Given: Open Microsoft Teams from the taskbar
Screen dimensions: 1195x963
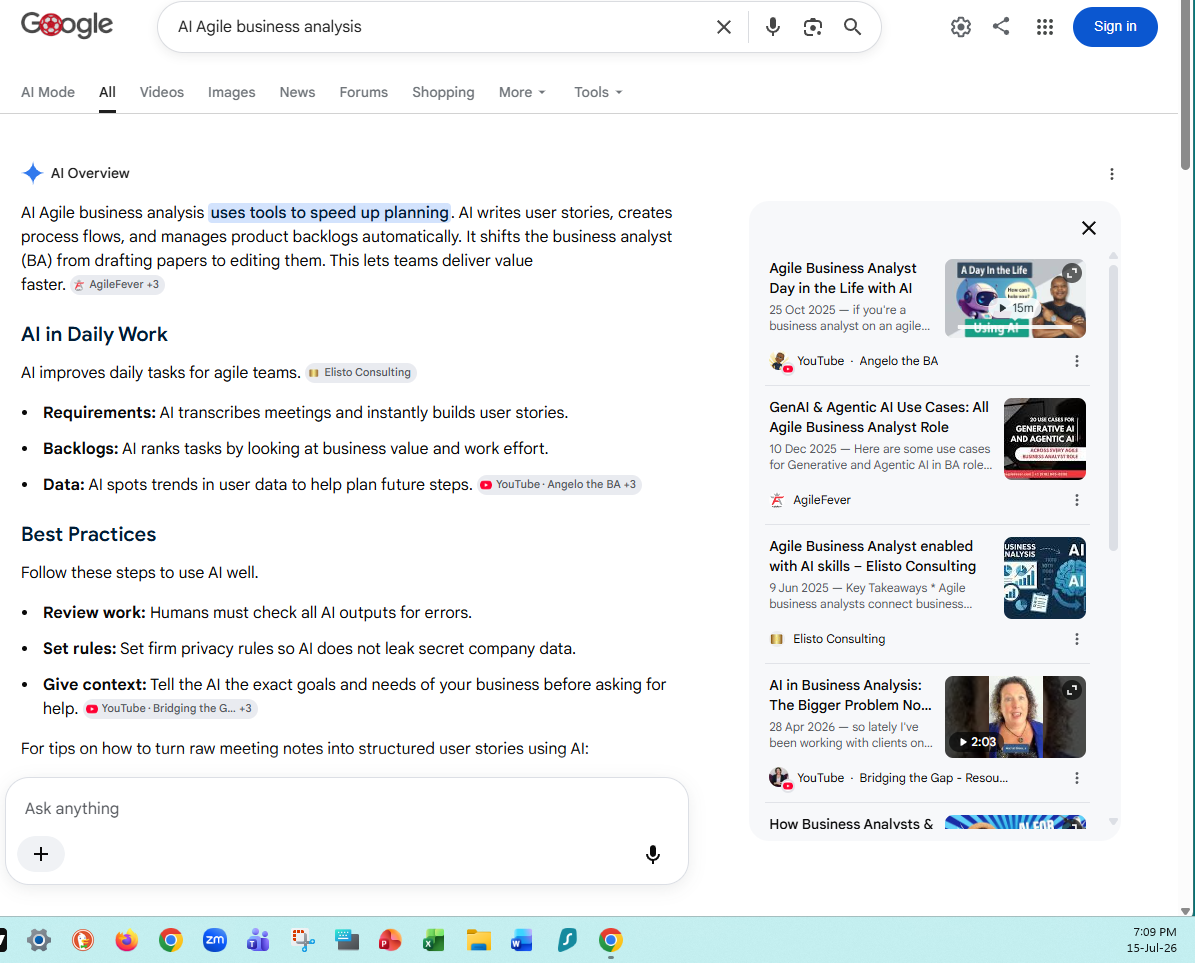Looking at the screenshot, I should coord(258,941).
